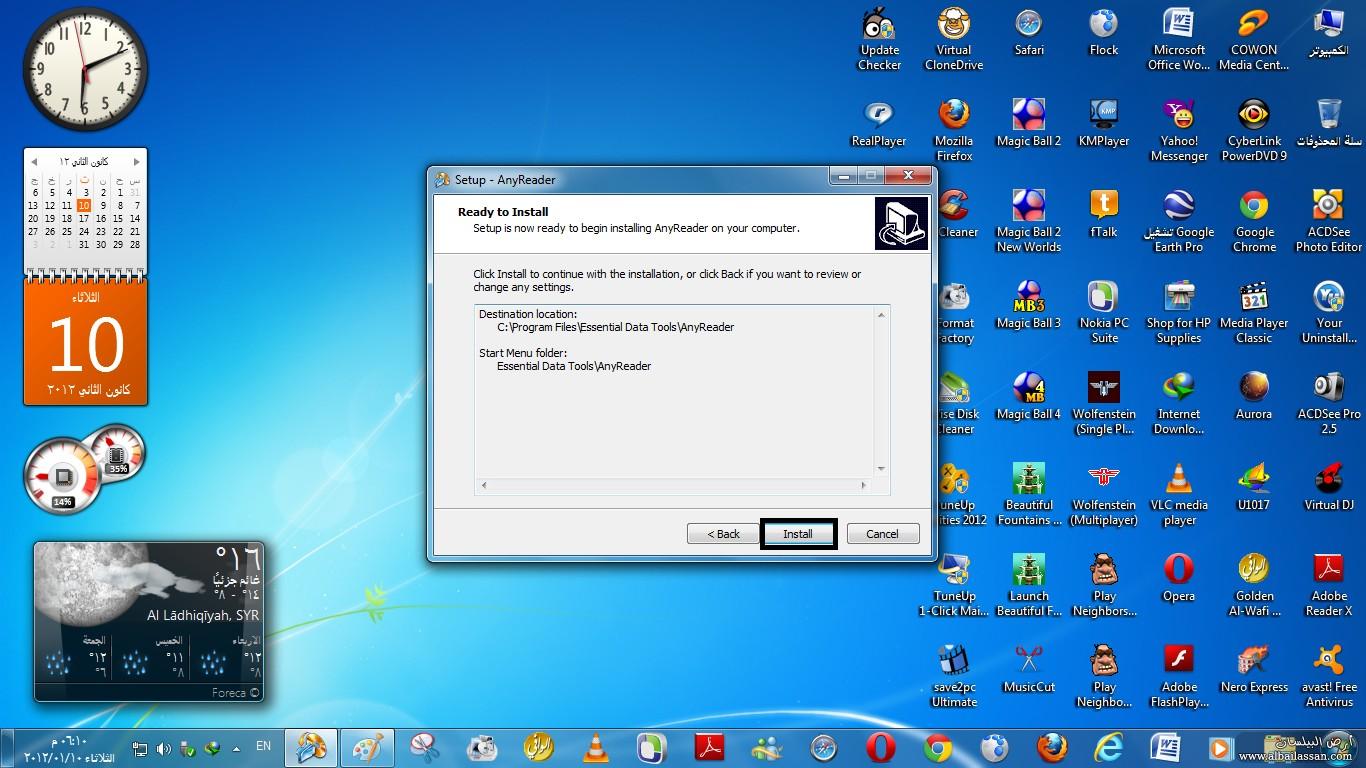Select the ACDSee Photo Editor desktop icon
The width and height of the screenshot is (1366, 768).
point(1329,222)
